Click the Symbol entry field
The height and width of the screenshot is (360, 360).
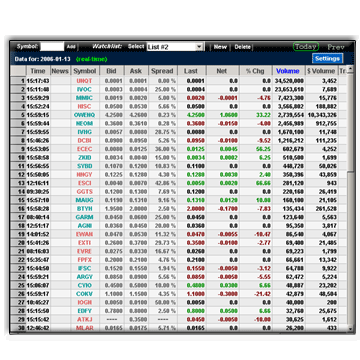(52, 47)
